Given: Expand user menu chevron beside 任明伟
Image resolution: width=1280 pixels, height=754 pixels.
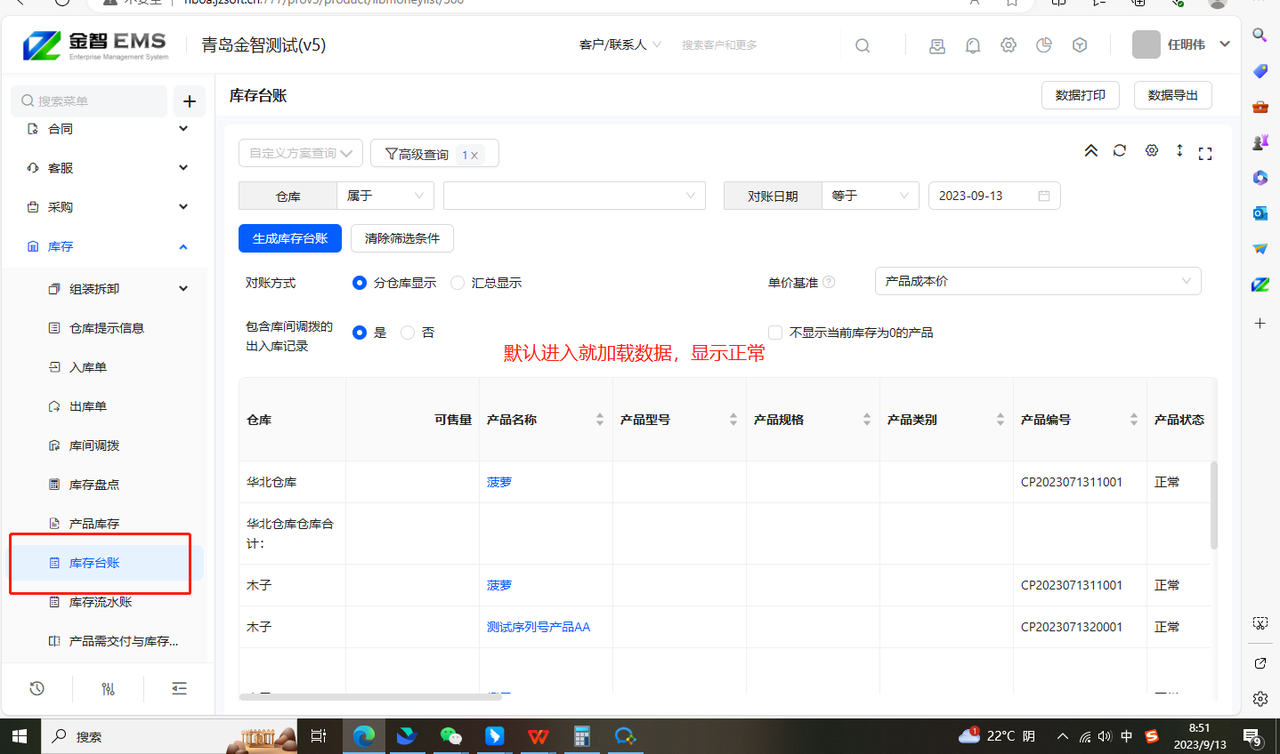Looking at the screenshot, I should click(1225, 44).
